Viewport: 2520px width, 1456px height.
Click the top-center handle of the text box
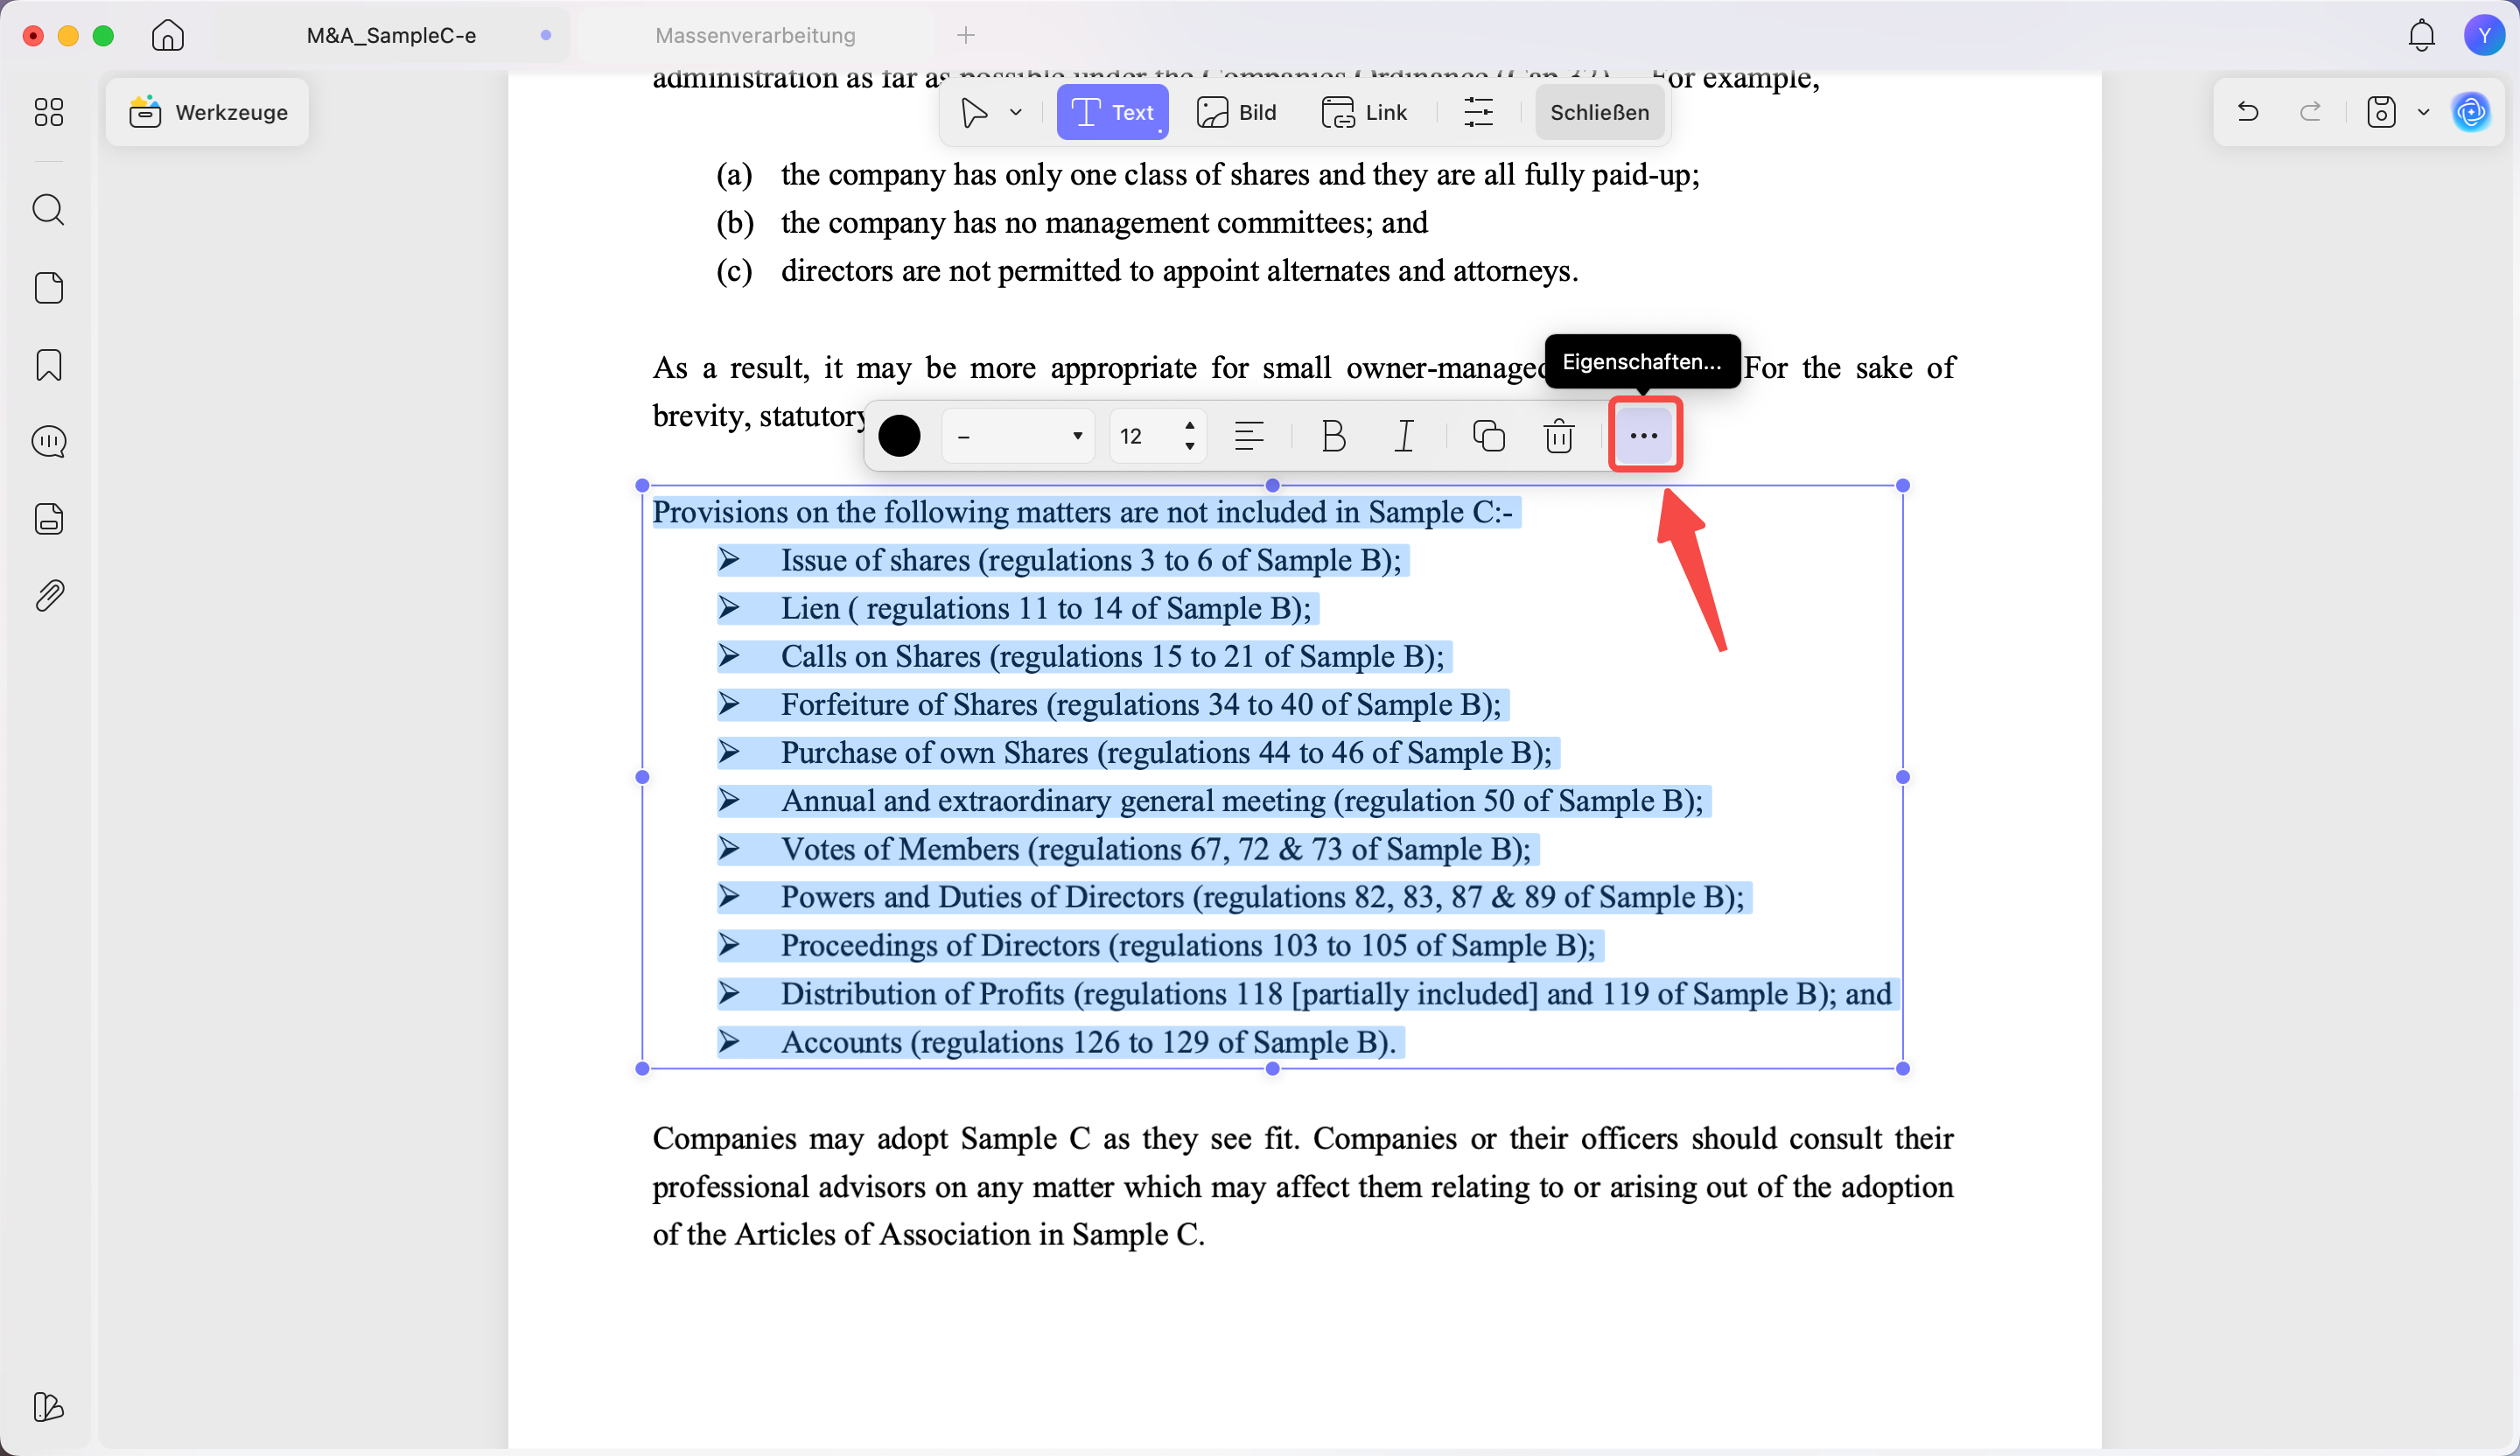point(1272,486)
